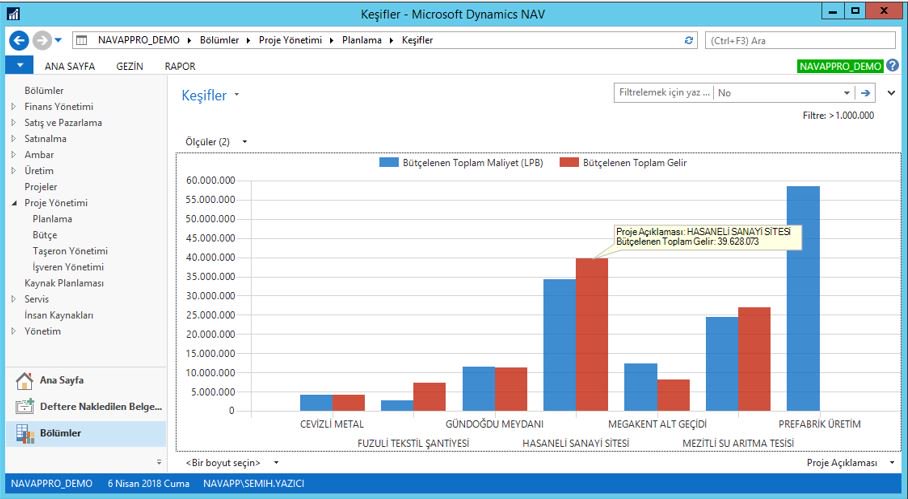Click the red HASANELİ SANAYİ SİTESİ bar
The height and width of the screenshot is (499, 908).
pos(592,335)
